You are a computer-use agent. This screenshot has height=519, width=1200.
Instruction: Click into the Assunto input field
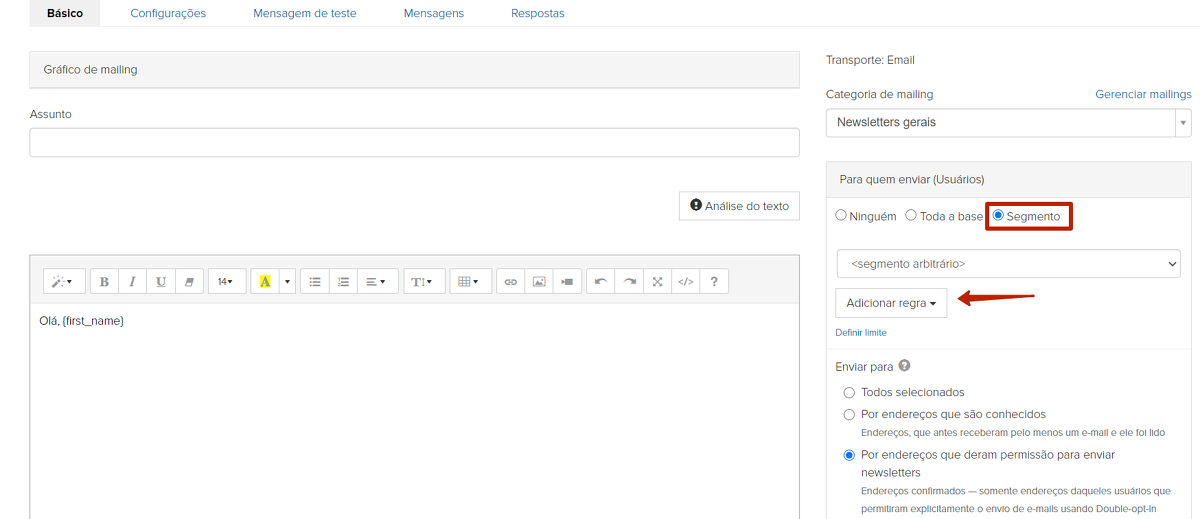point(414,143)
